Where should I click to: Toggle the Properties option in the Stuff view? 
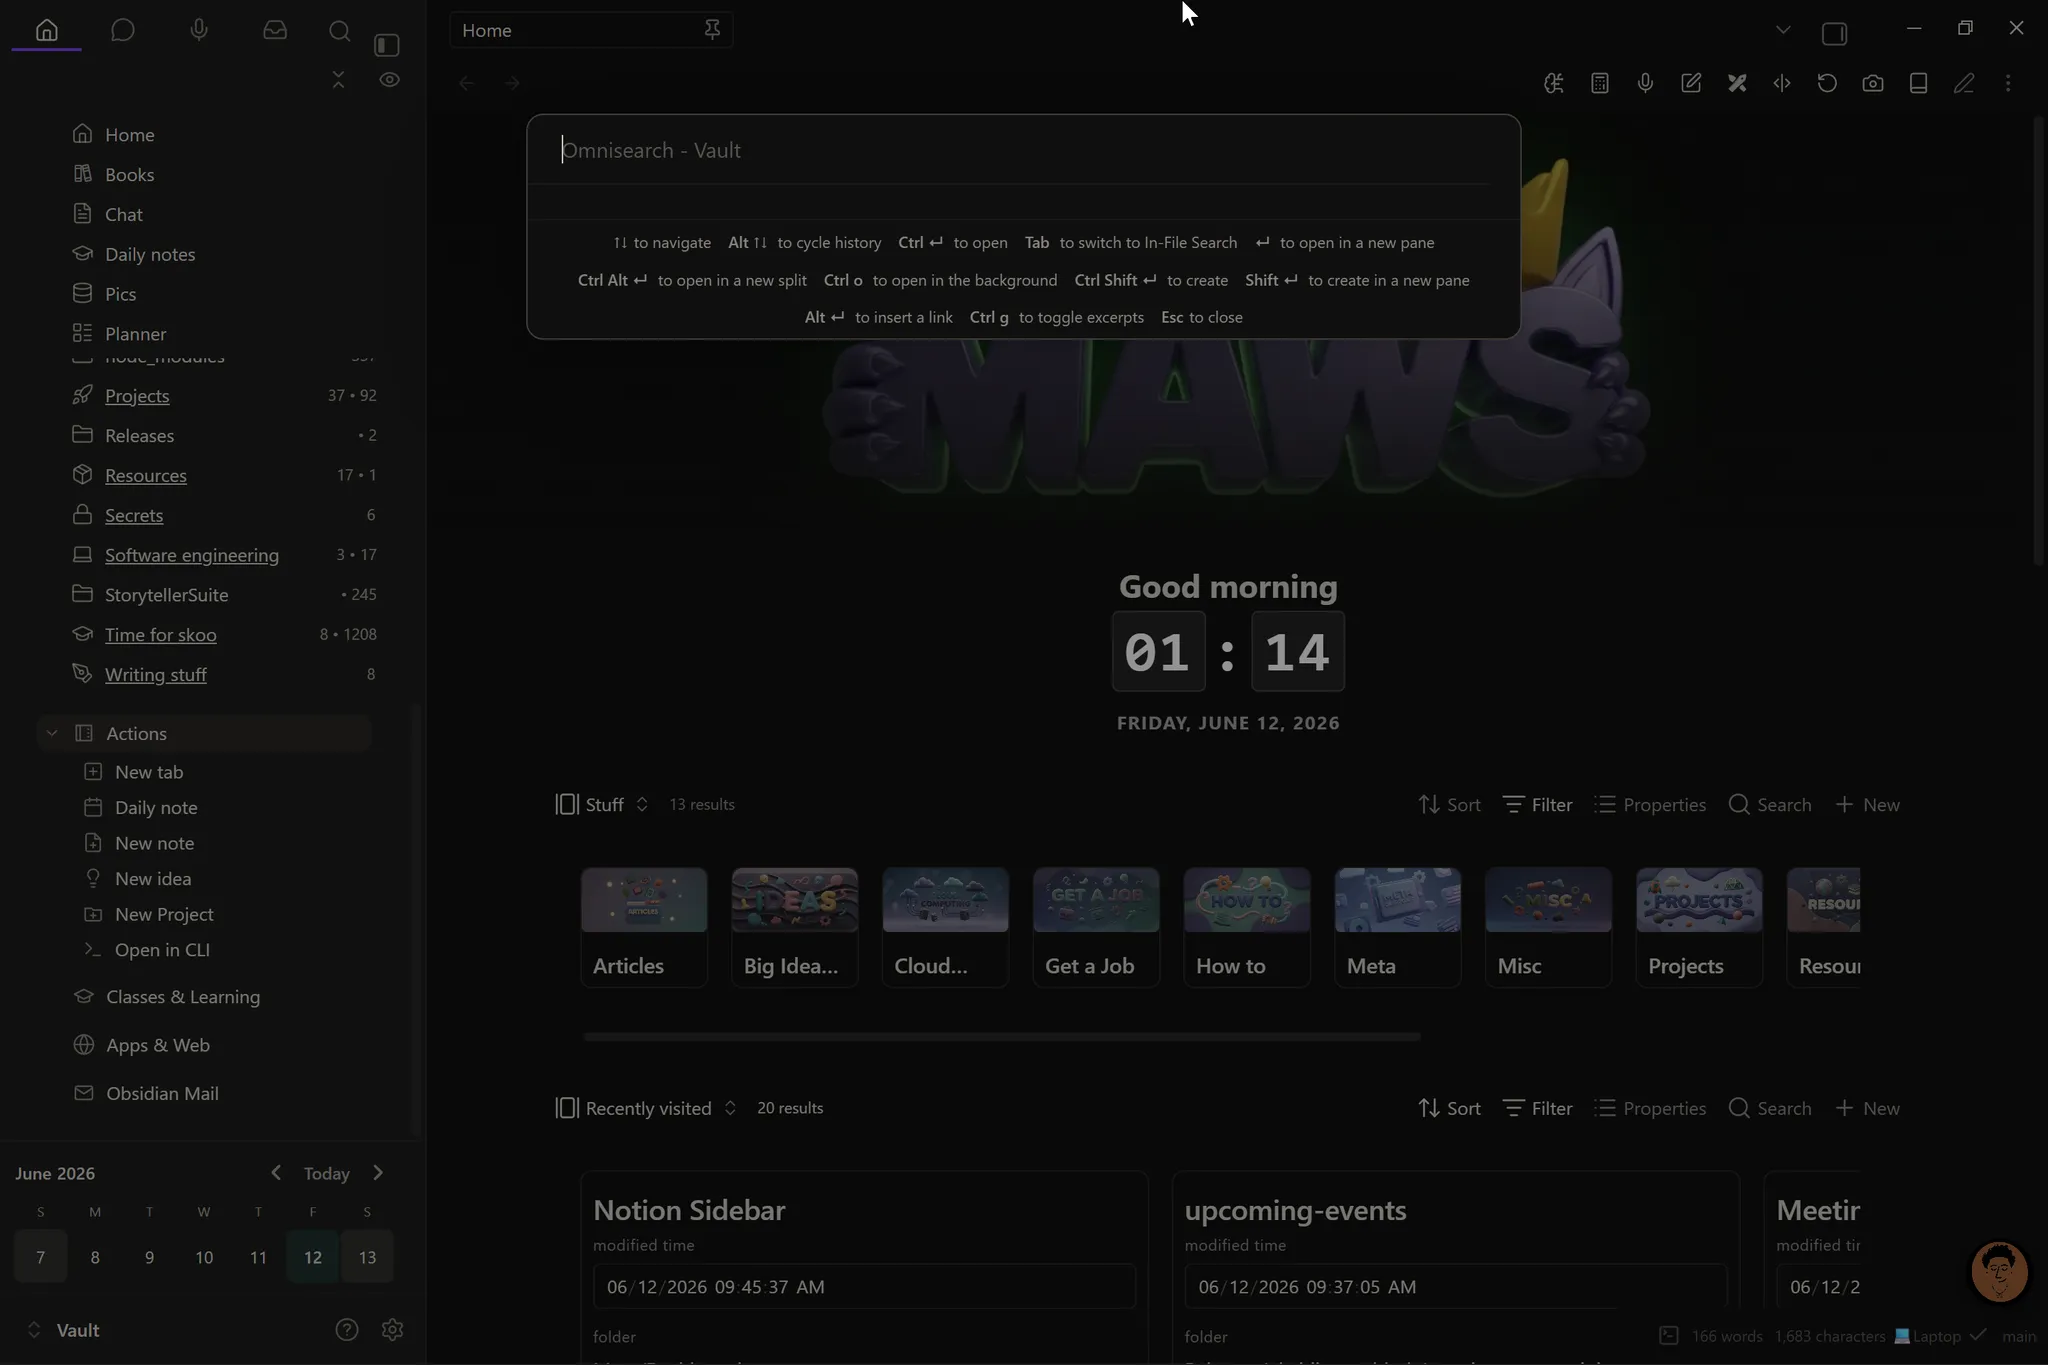coord(1650,804)
